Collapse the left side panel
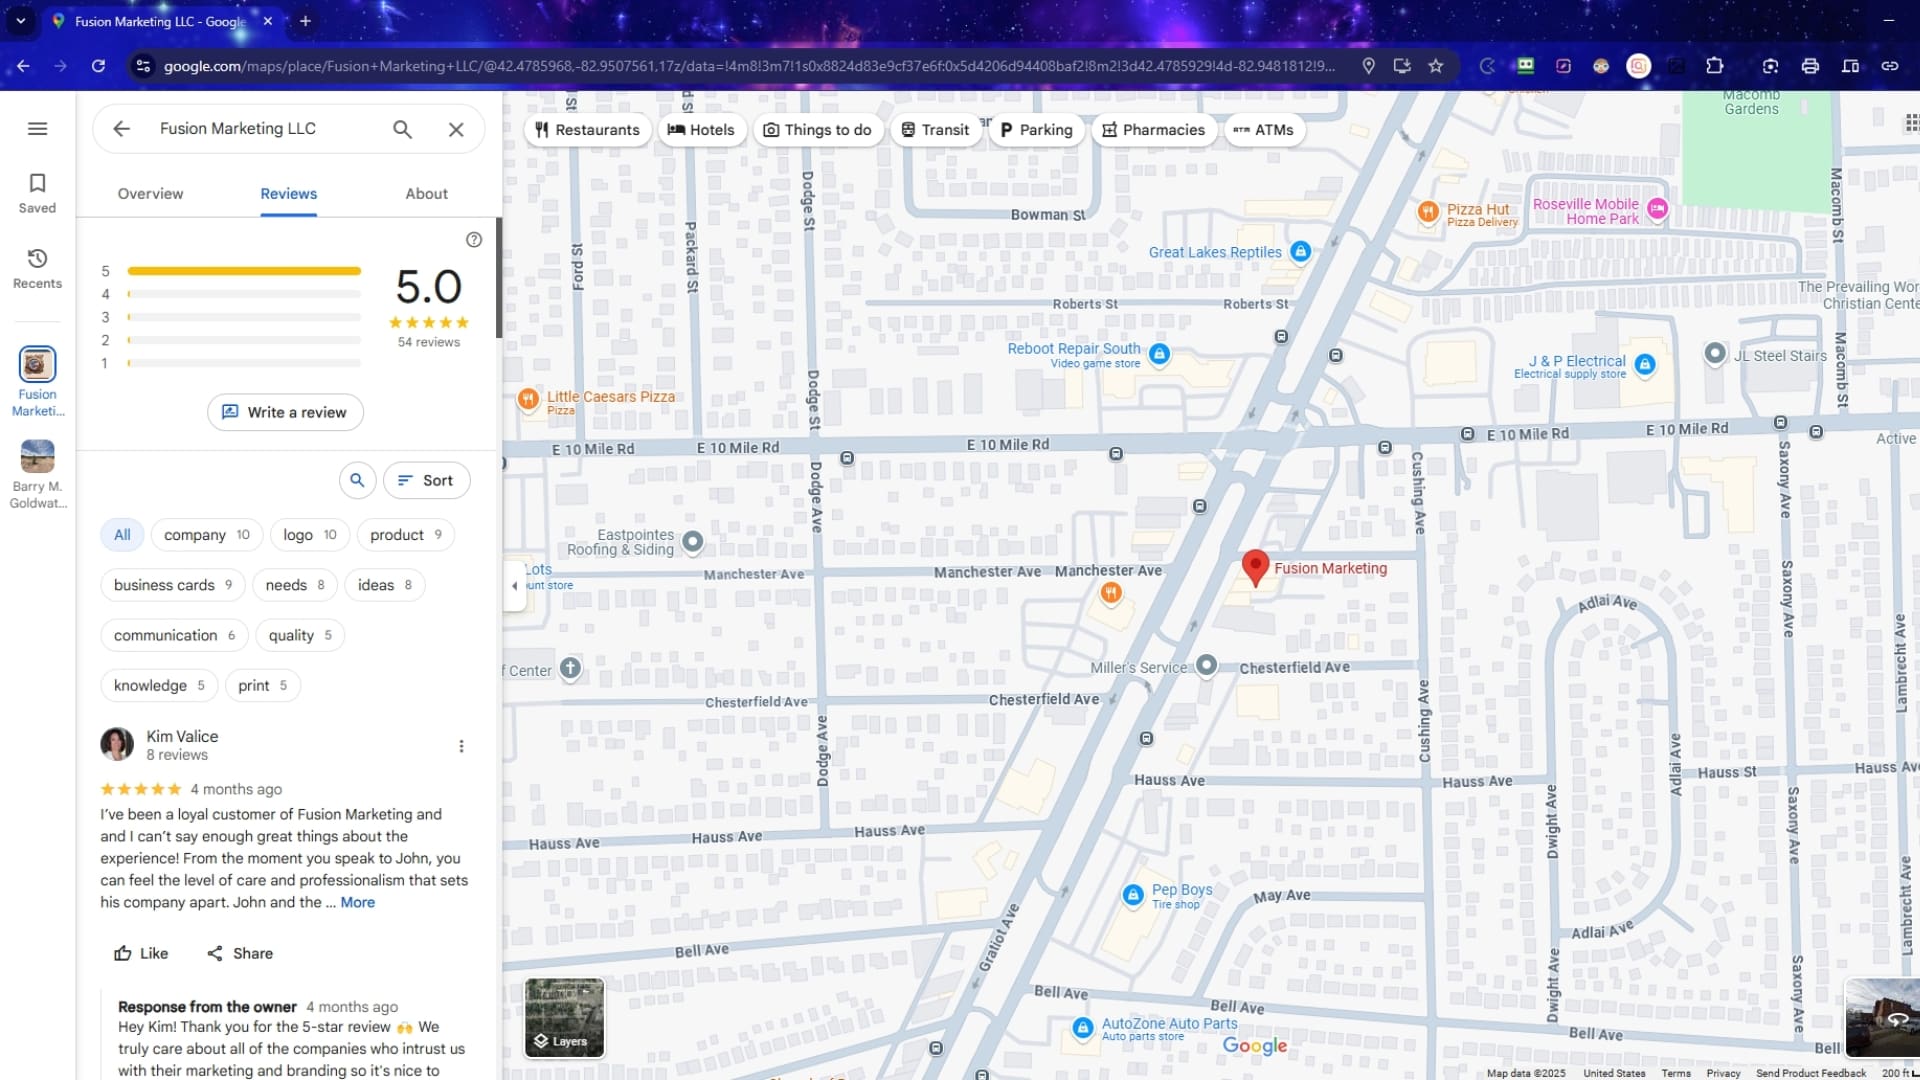 point(514,586)
